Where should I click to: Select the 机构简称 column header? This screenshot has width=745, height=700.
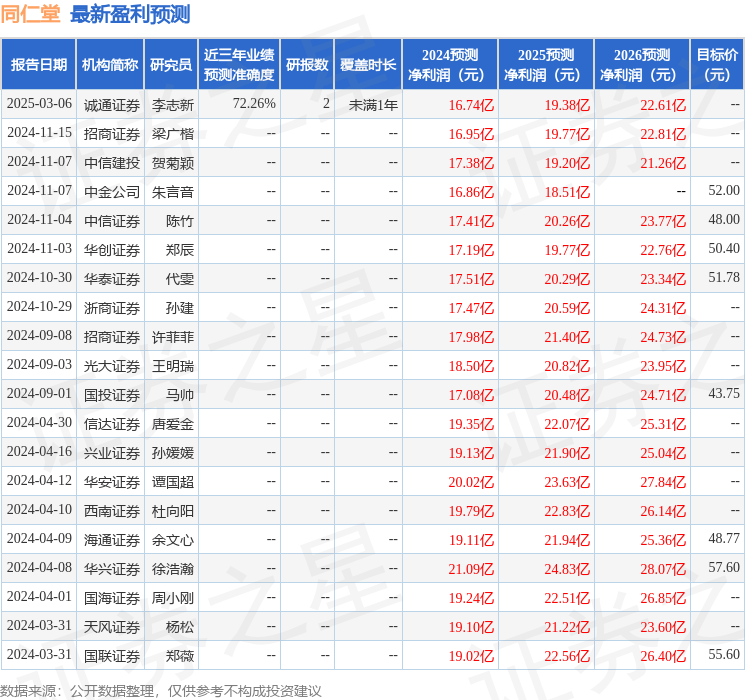pos(110,65)
